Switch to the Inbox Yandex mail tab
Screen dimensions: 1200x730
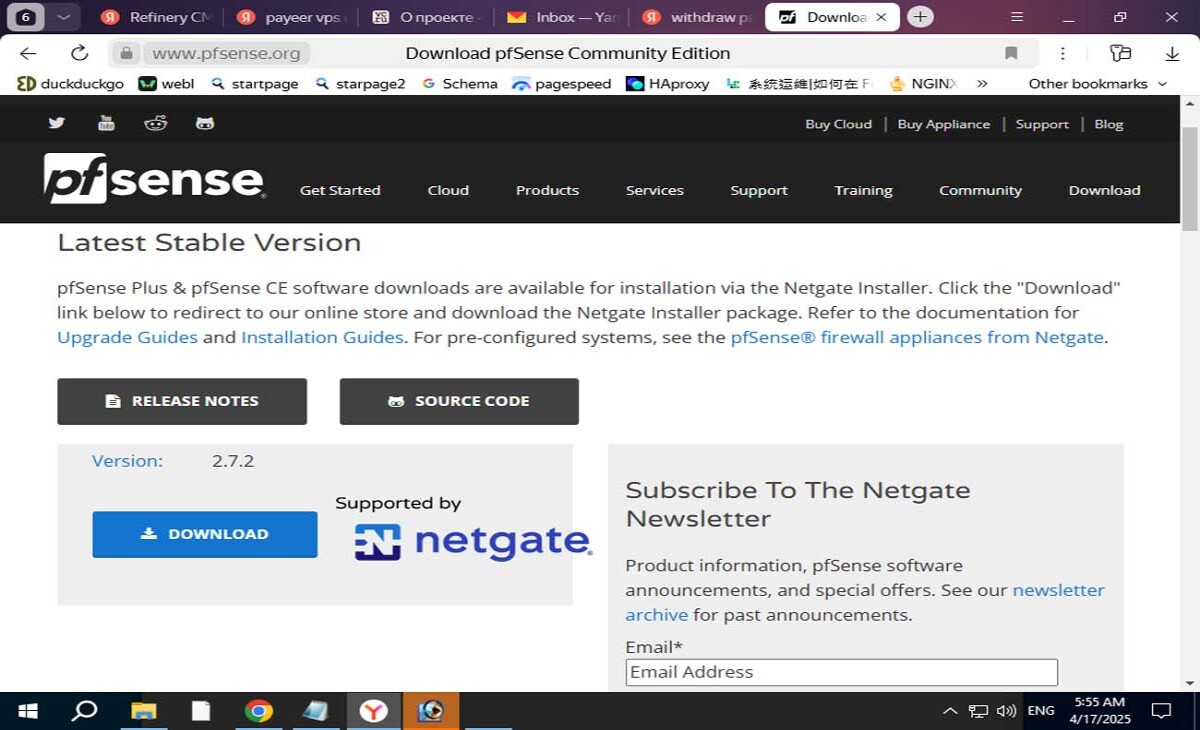click(x=563, y=17)
